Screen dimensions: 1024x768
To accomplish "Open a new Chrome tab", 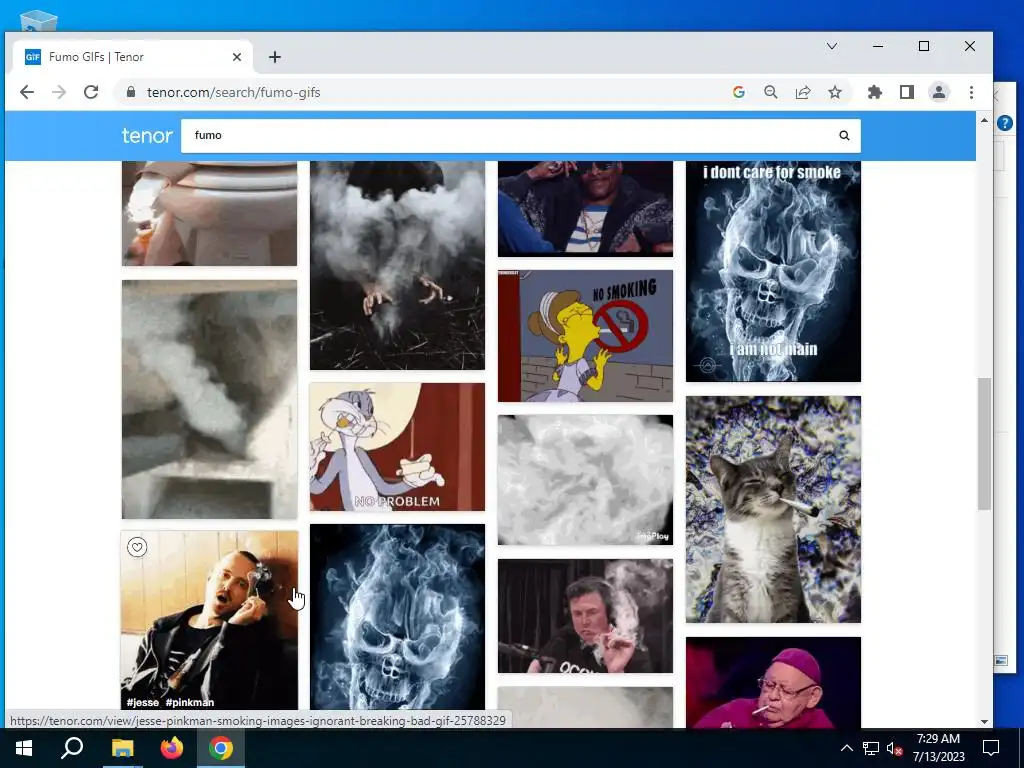I will pos(274,57).
